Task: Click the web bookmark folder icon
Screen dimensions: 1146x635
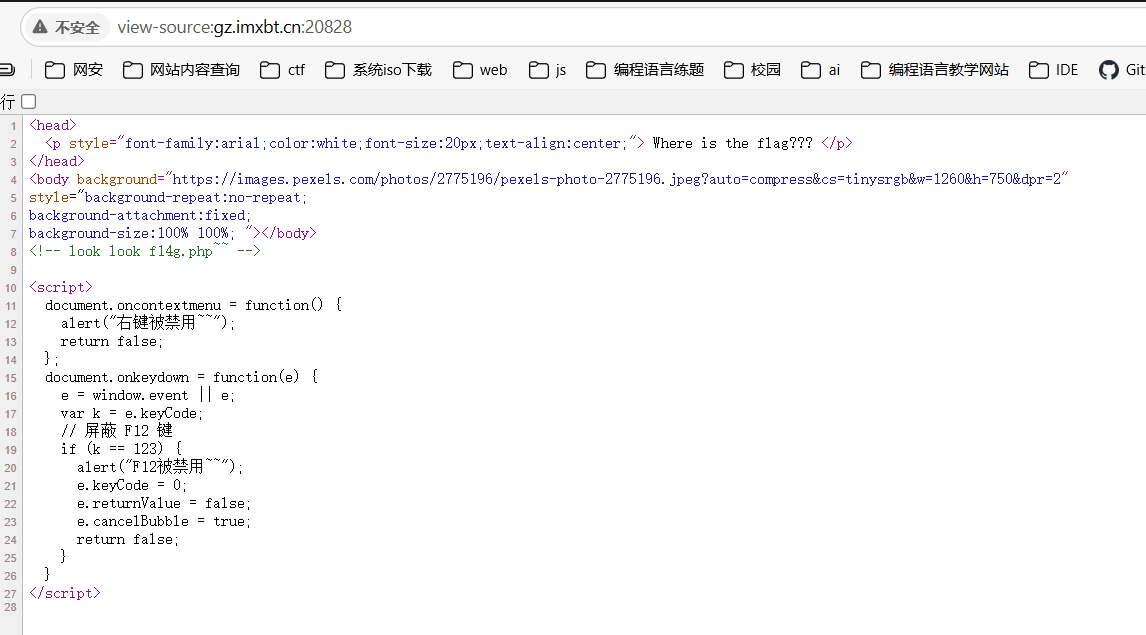Action: point(461,70)
